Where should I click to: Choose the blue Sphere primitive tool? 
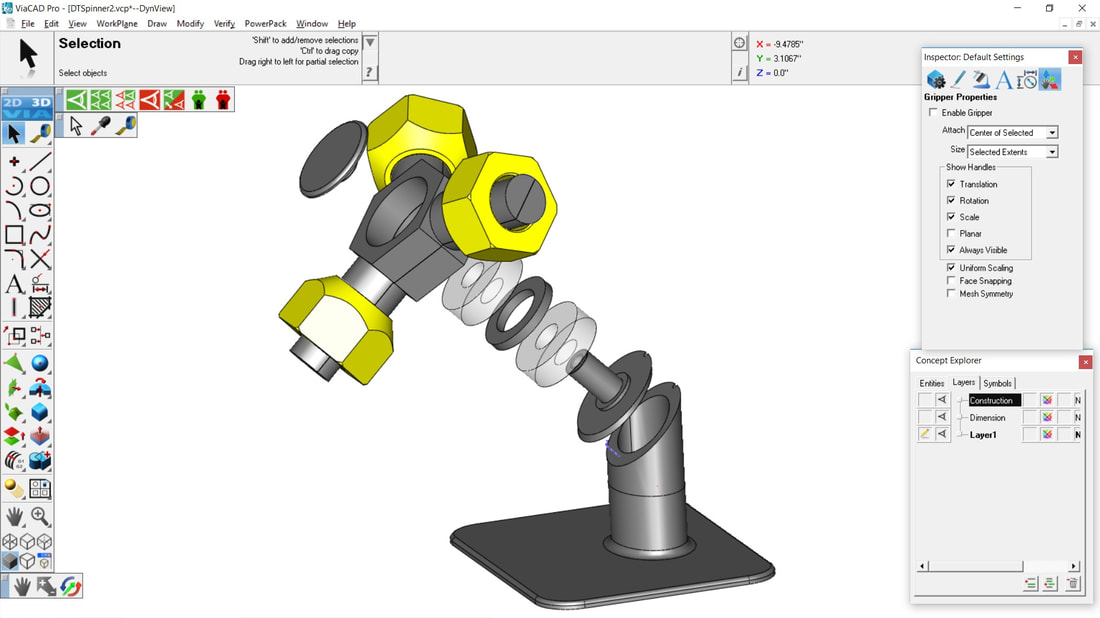coord(40,363)
